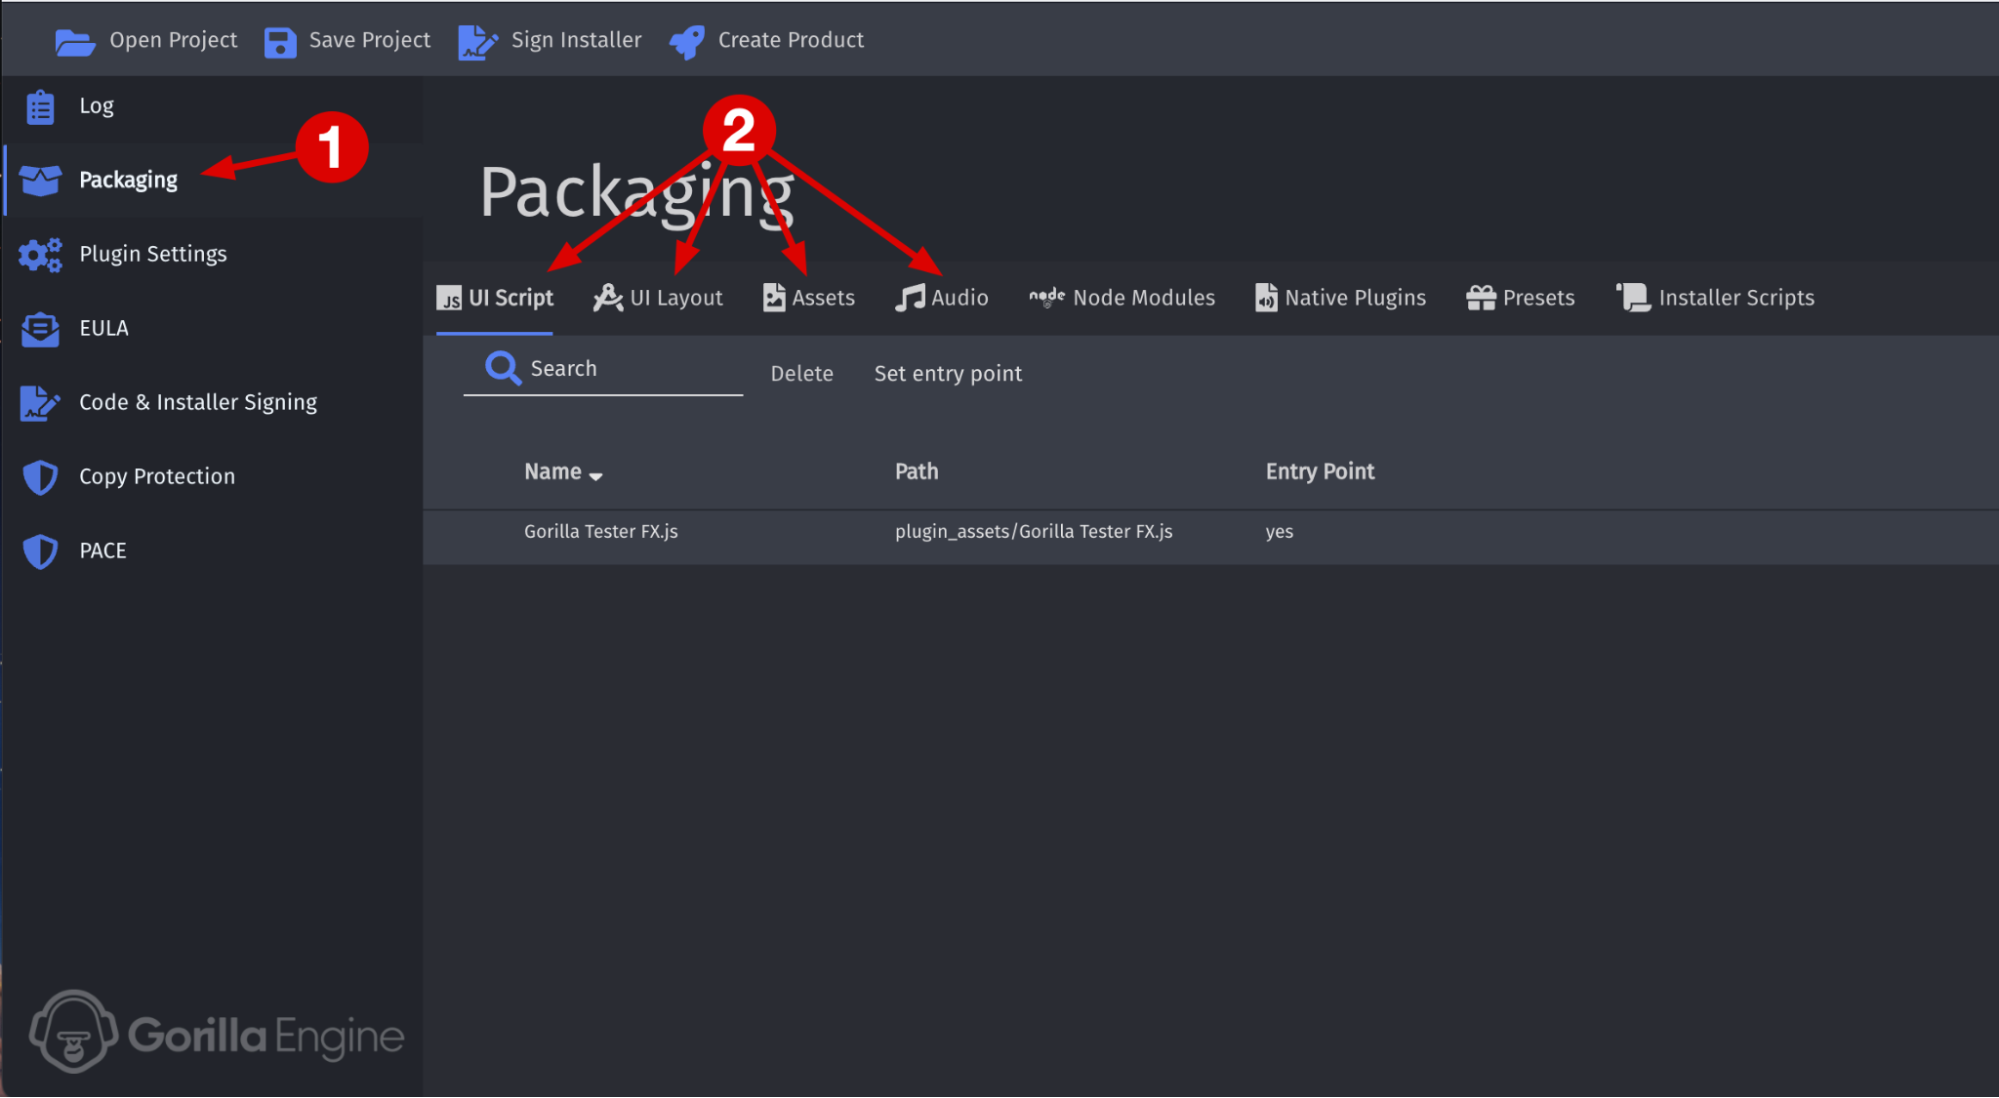The image size is (1999, 1098).
Task: Click the UI Layout drafting tools icon
Action: pos(607,298)
